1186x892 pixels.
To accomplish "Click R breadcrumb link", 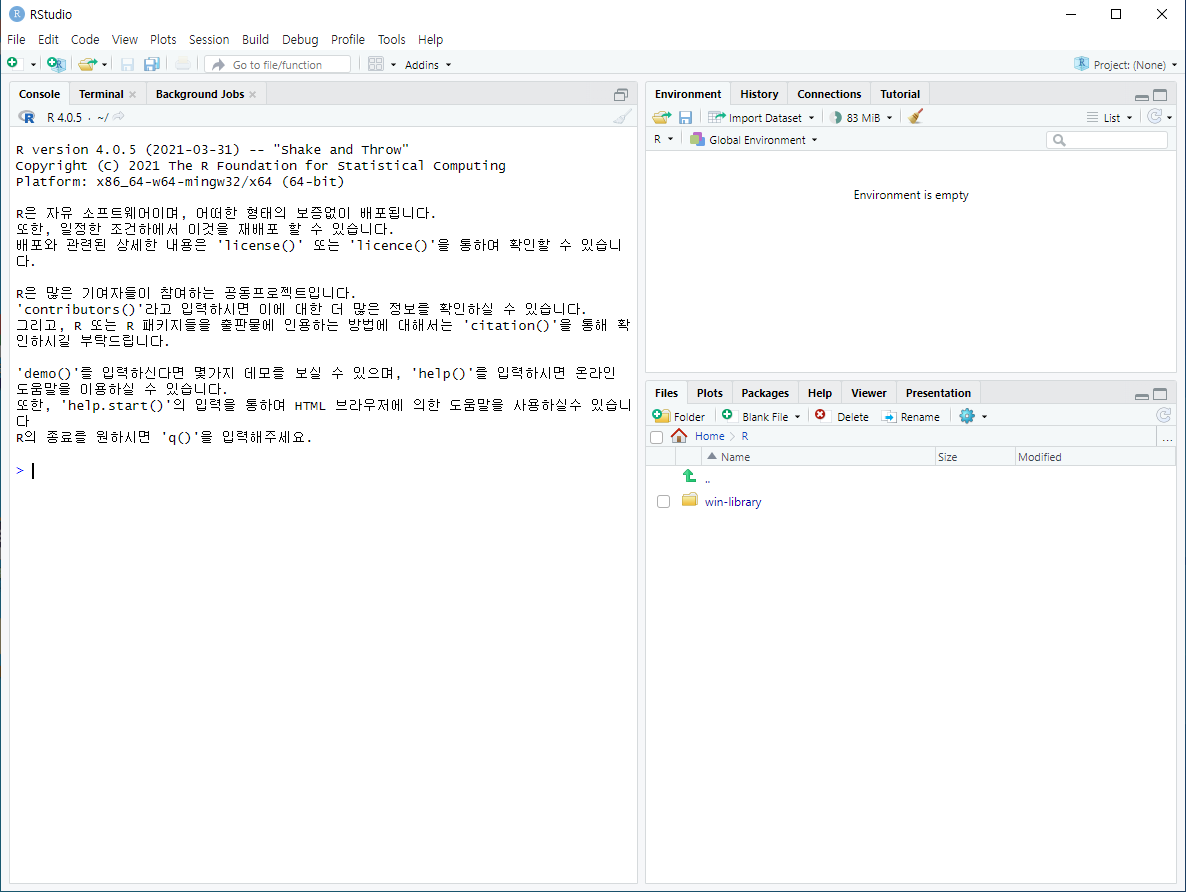I will pyautogui.click(x=744, y=436).
